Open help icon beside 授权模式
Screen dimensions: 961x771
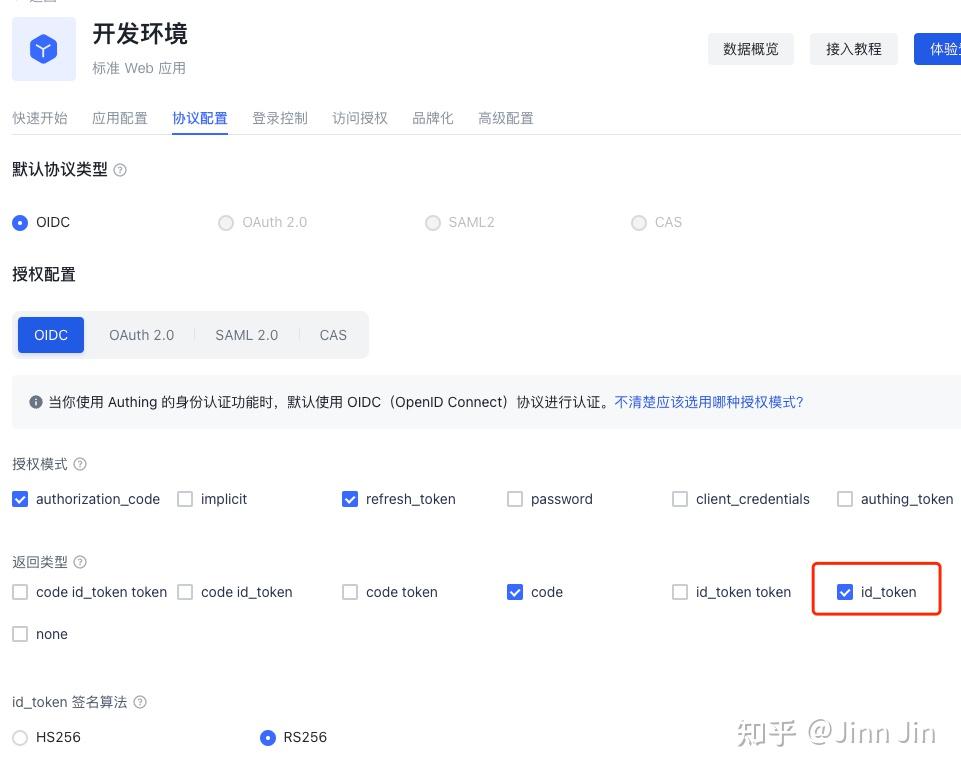80,464
